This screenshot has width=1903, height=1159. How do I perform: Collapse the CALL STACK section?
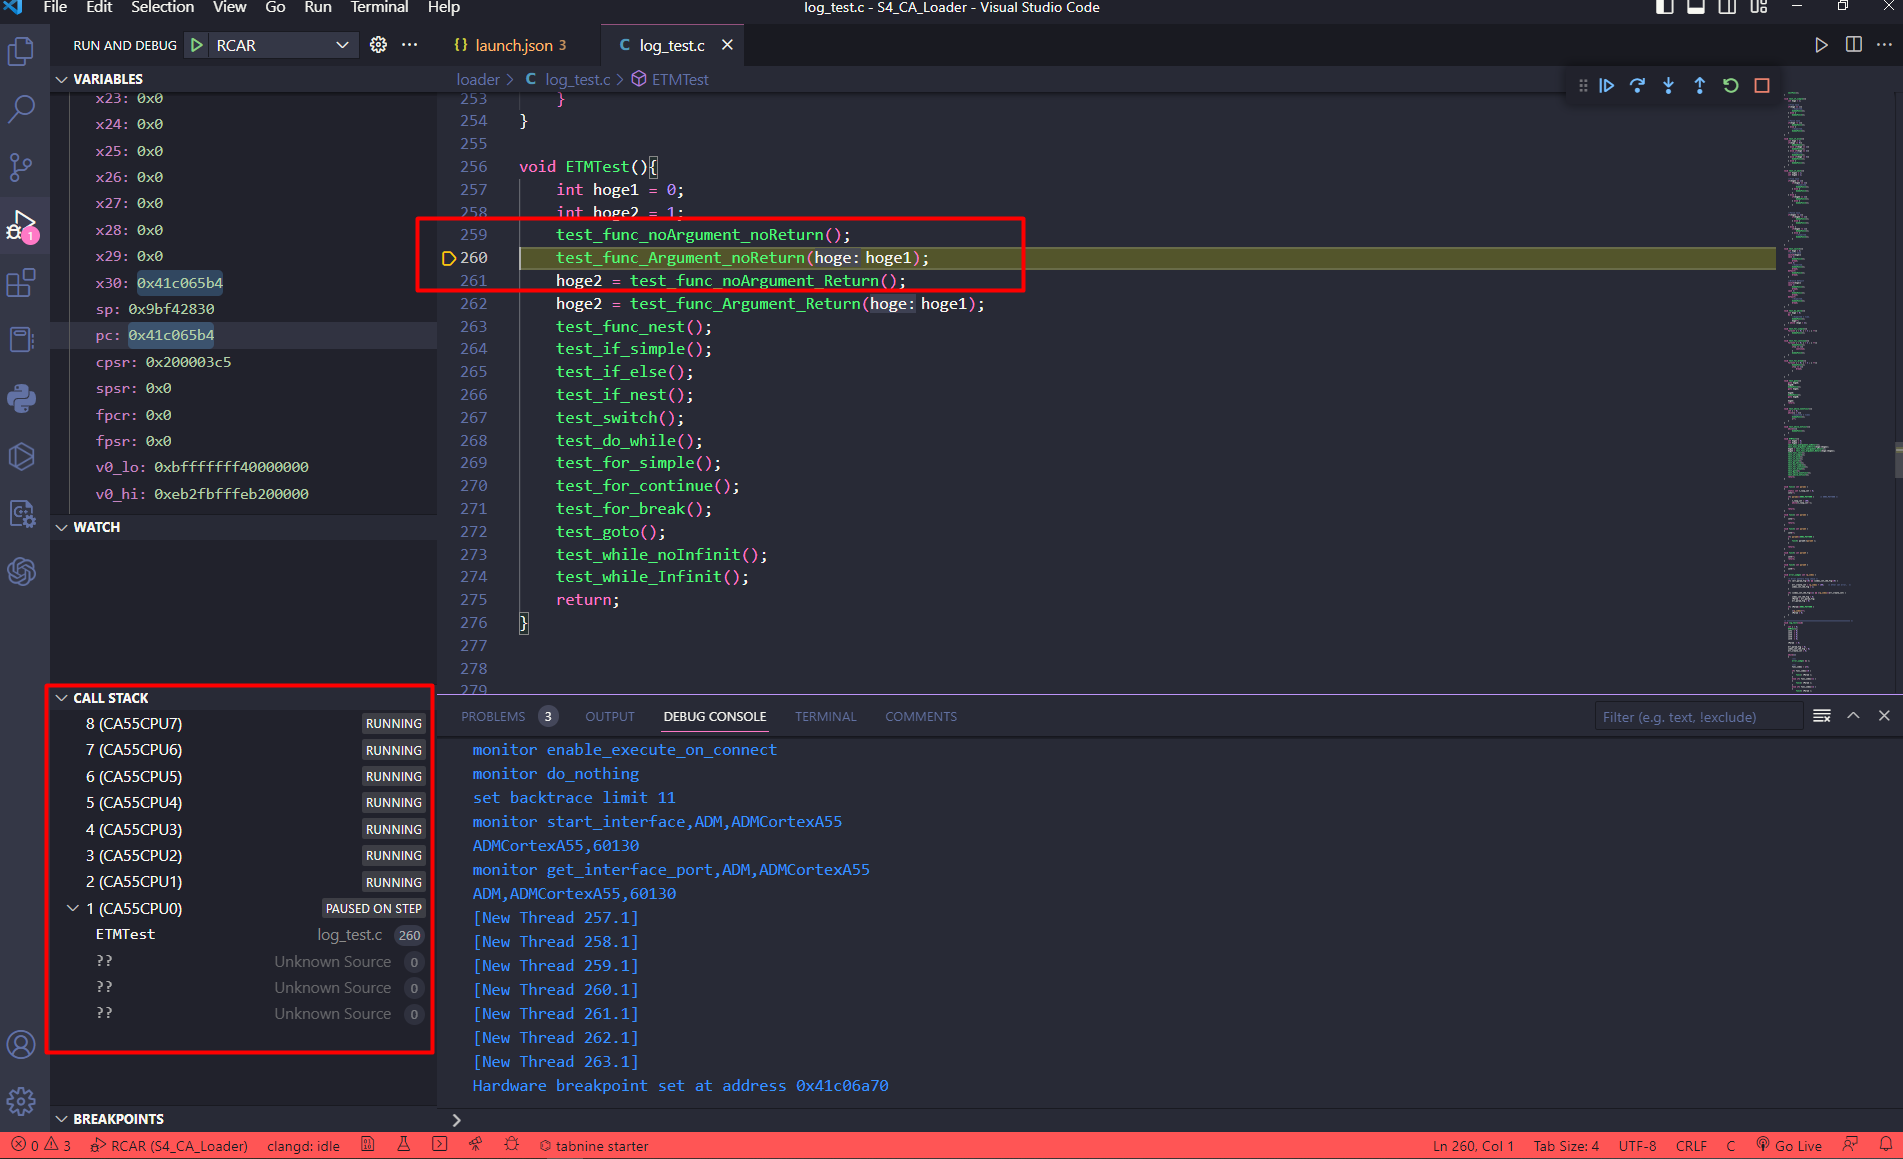62,698
